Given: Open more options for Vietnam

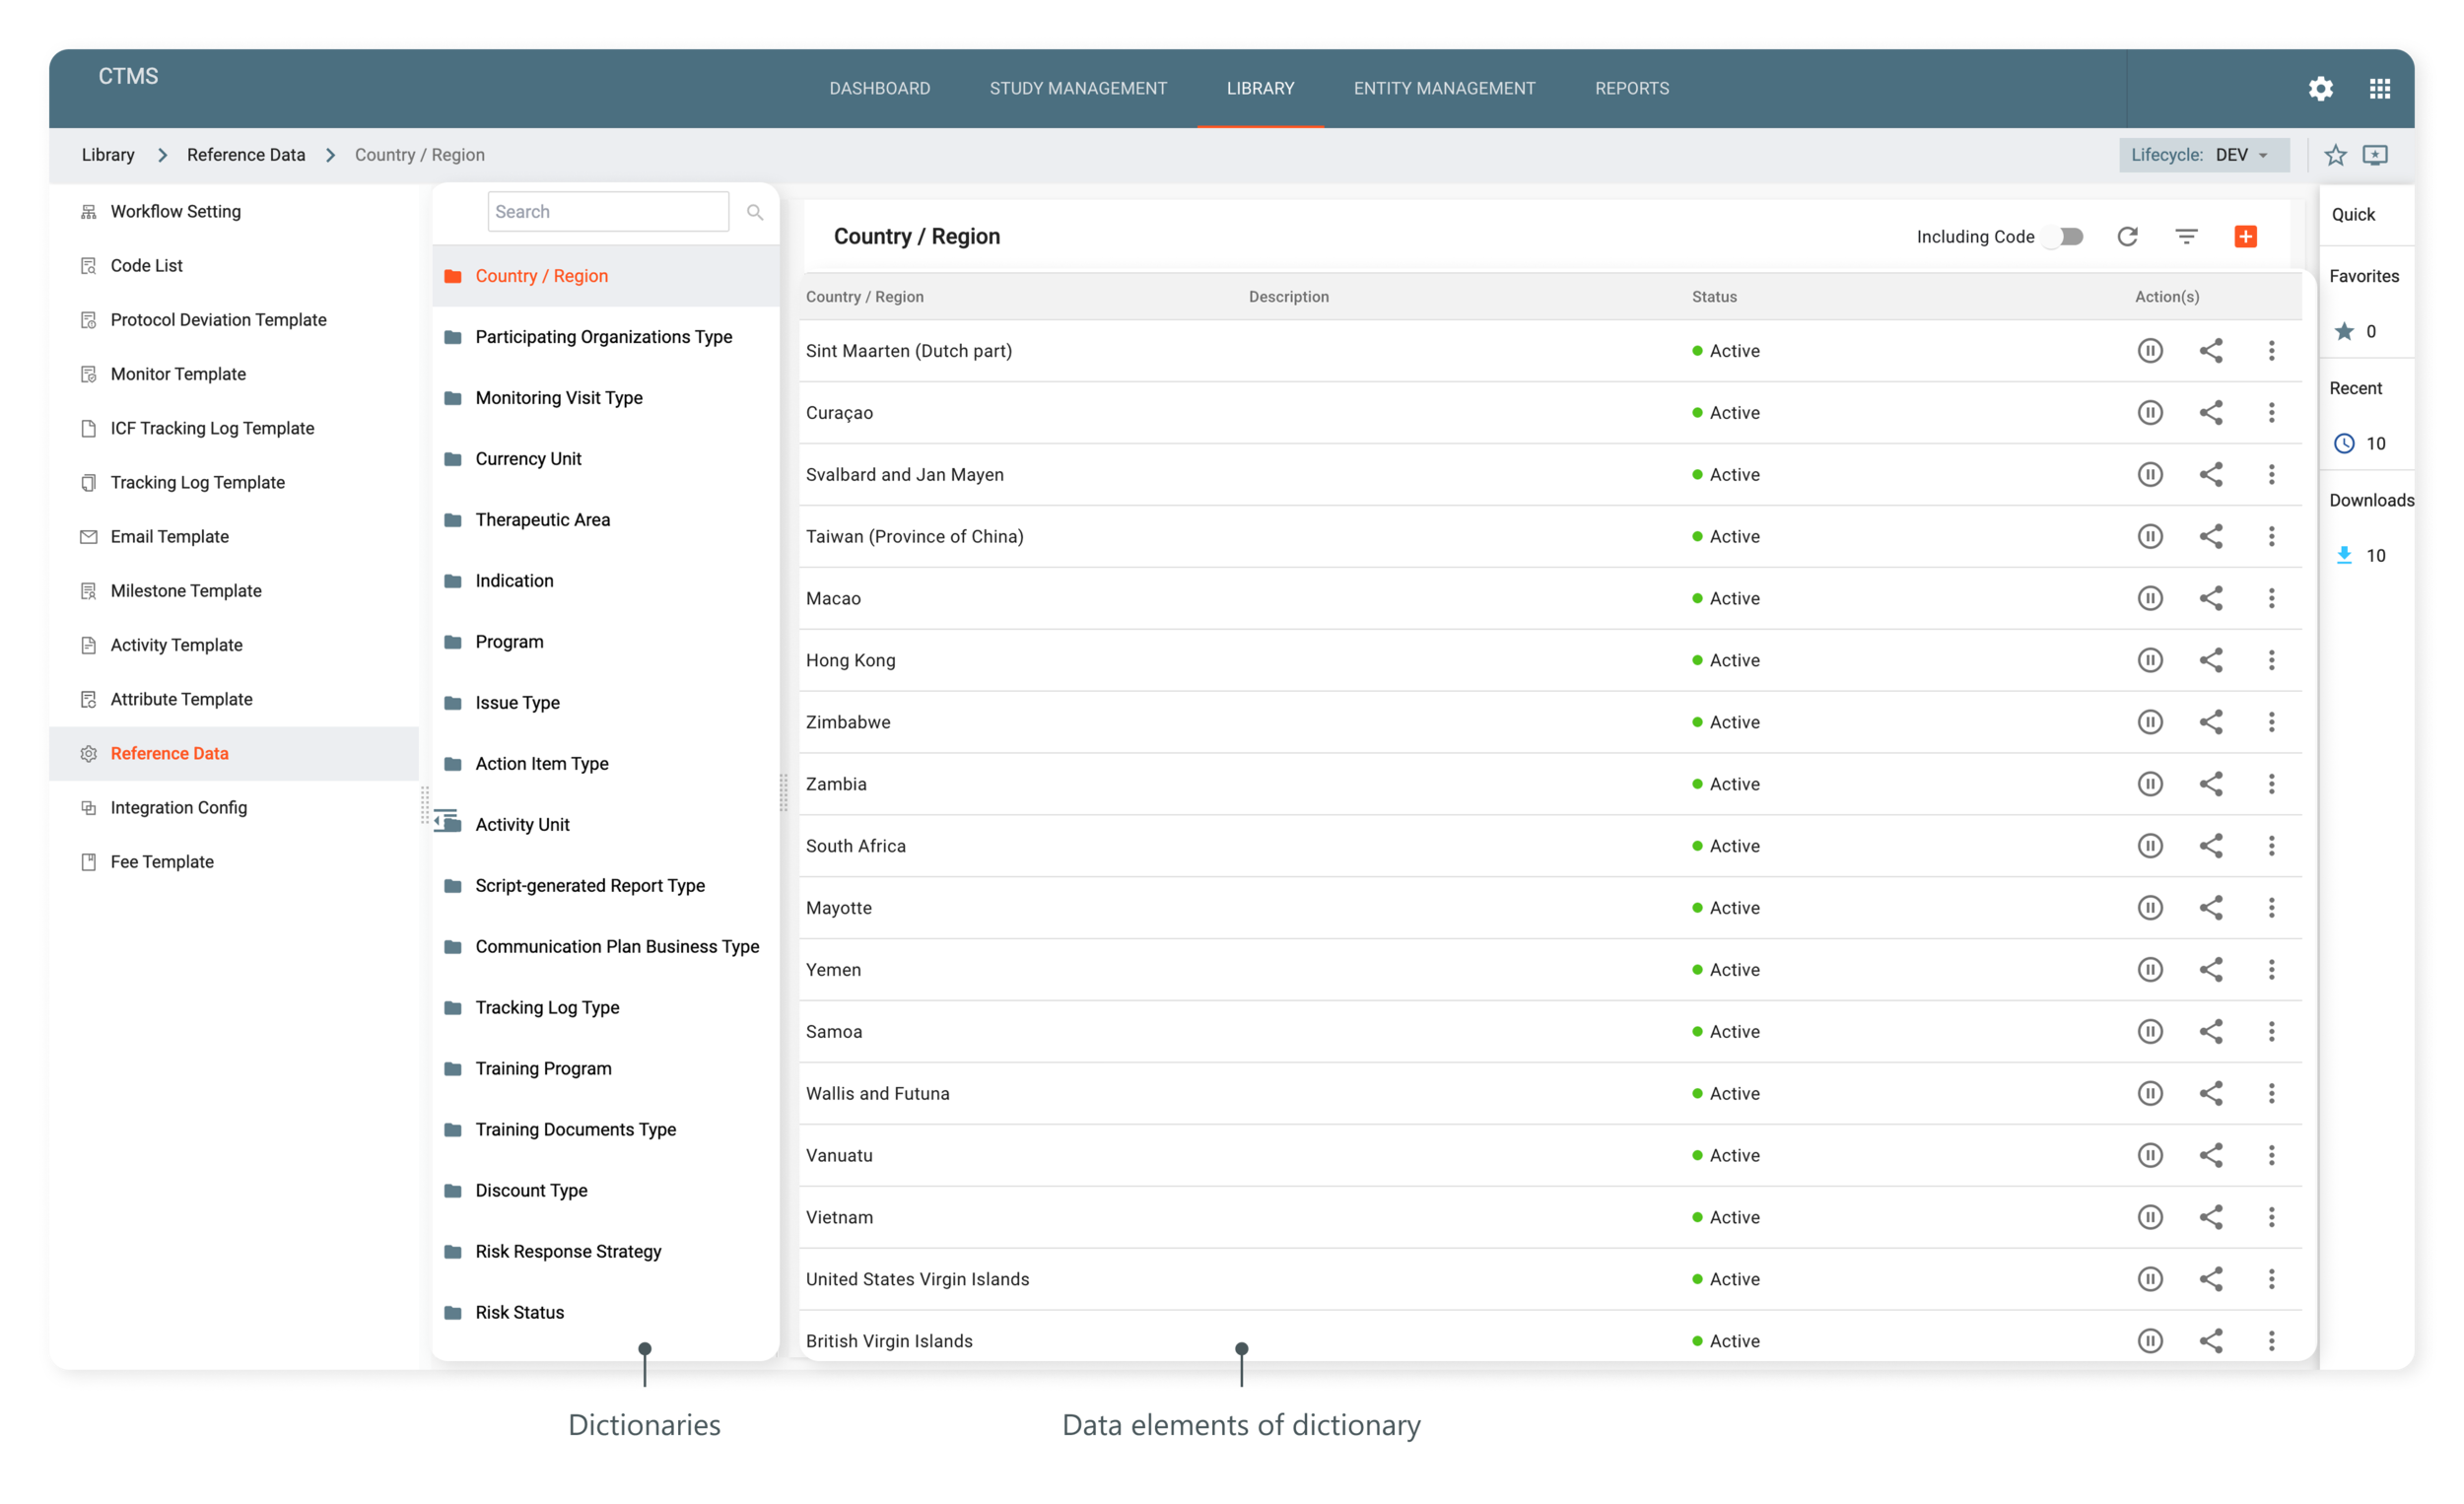Looking at the screenshot, I should (2271, 1219).
